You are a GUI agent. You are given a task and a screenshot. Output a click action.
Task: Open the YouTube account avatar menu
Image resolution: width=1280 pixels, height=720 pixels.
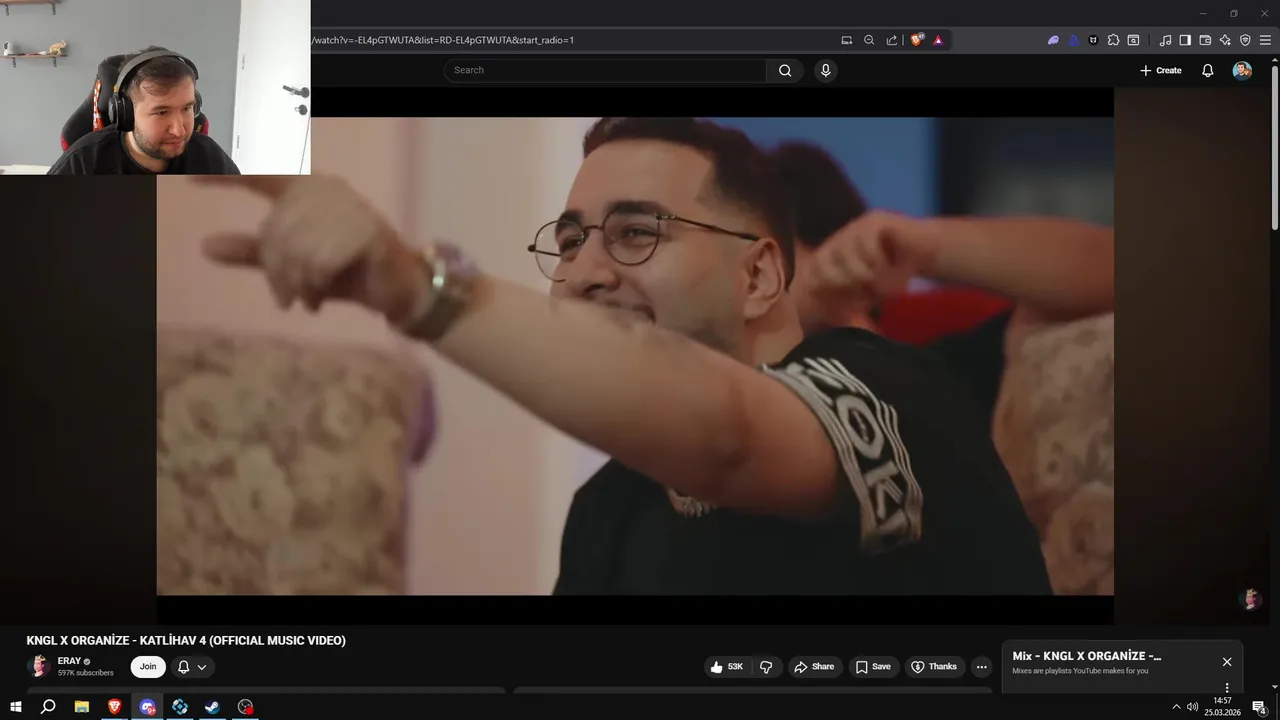pyautogui.click(x=1242, y=70)
